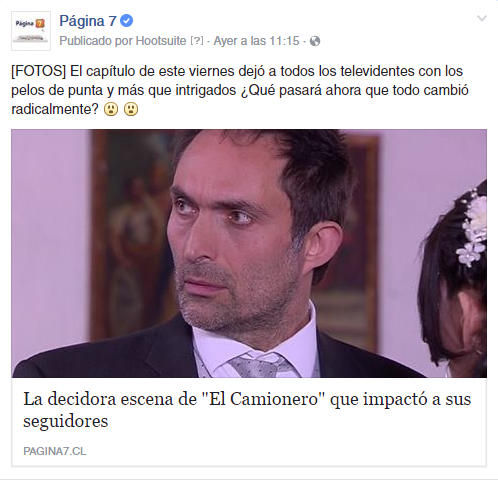Open the post options dropdown arrow

(482, 18)
